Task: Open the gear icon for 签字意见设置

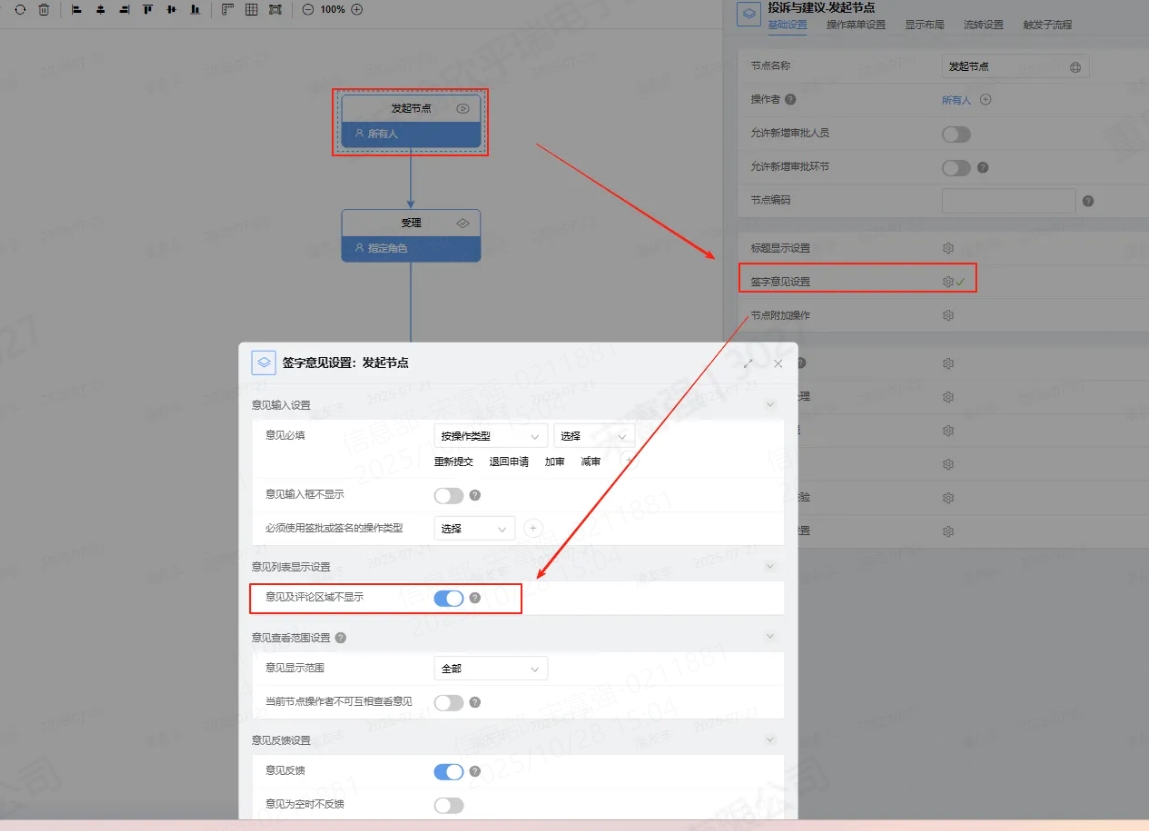Action: 948,282
